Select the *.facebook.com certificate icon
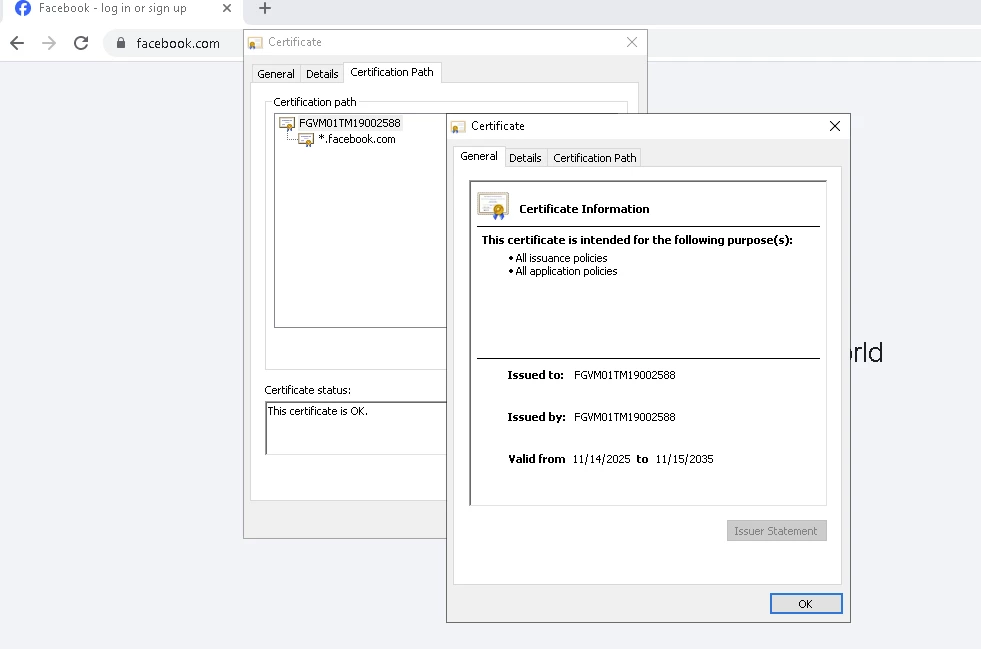The width and height of the screenshot is (981, 649). (x=306, y=140)
